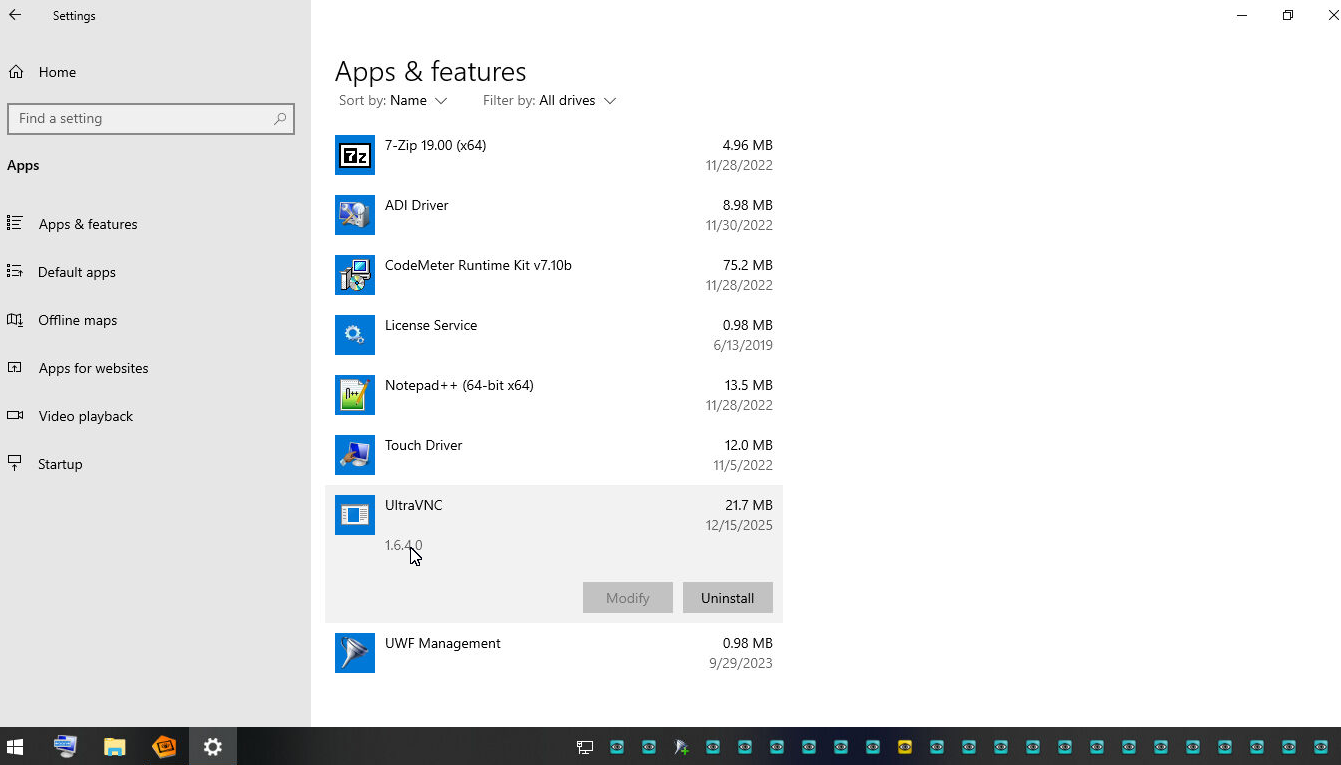Click the yellow eye icon in the tray
The image size is (1341, 765).
coord(905,747)
